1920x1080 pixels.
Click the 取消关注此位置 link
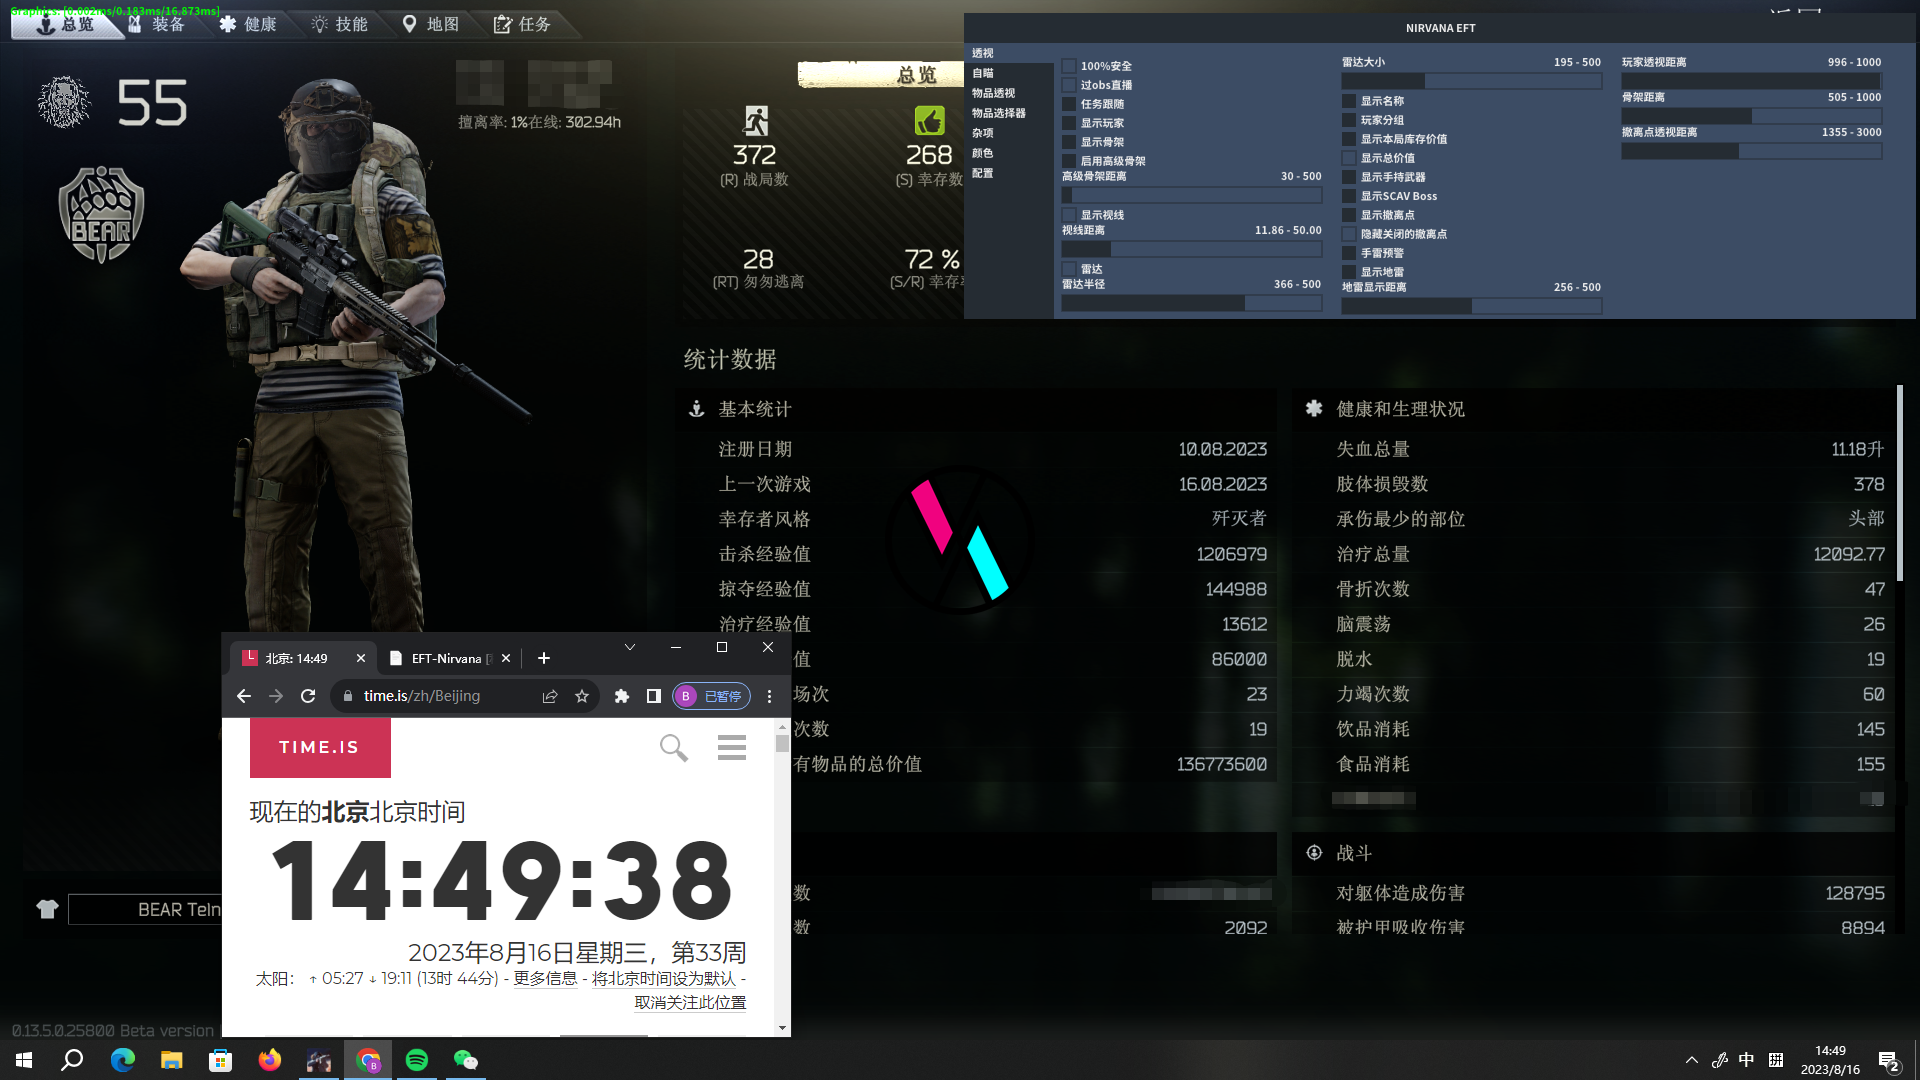pyautogui.click(x=690, y=1003)
